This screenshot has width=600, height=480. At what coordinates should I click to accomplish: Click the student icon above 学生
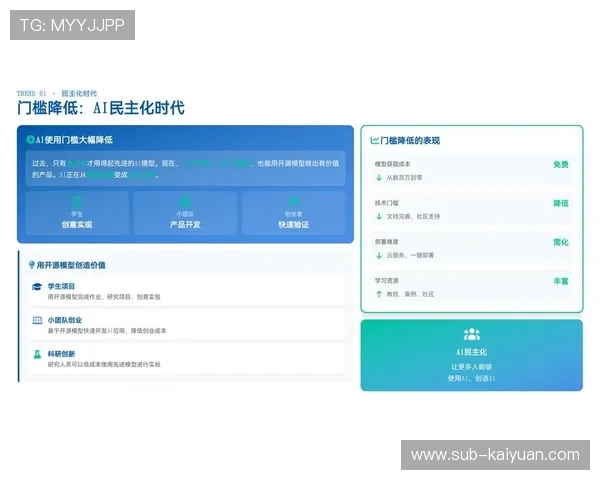pos(77,201)
